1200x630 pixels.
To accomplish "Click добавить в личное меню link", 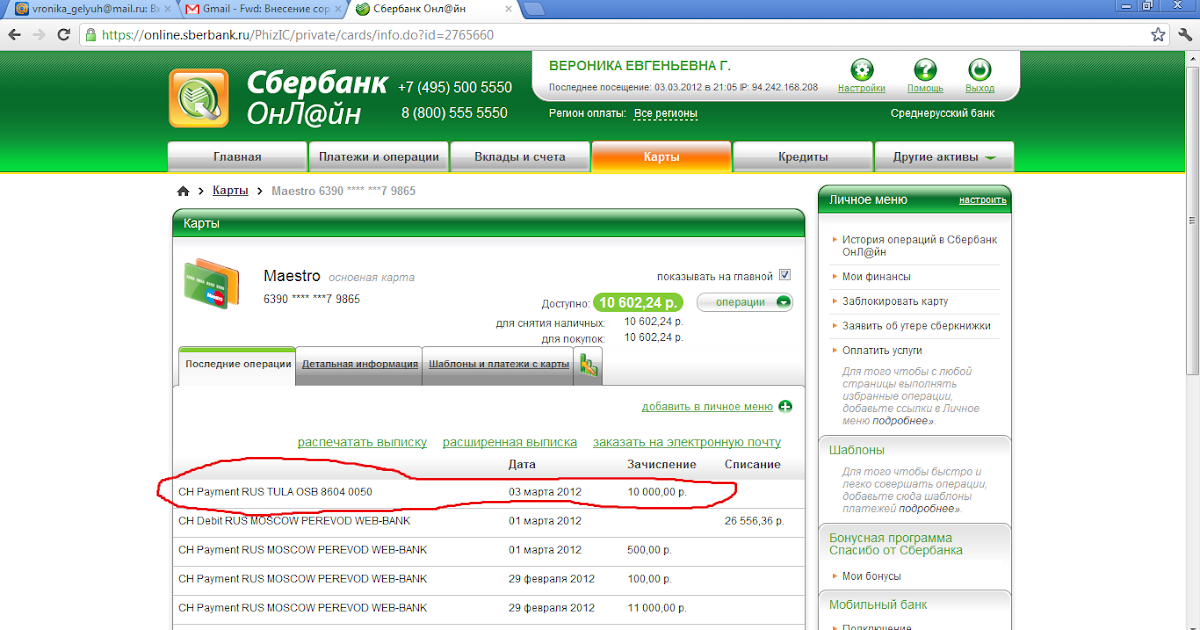I will click(707, 407).
